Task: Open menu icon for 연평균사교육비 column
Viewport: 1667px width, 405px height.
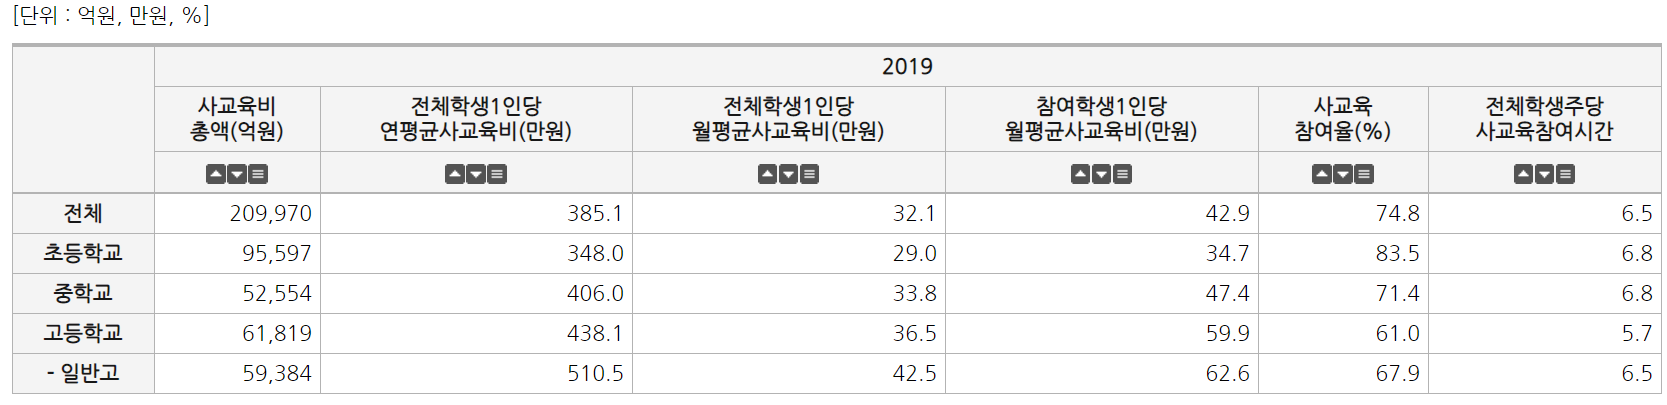Action: pyautogui.click(x=497, y=174)
